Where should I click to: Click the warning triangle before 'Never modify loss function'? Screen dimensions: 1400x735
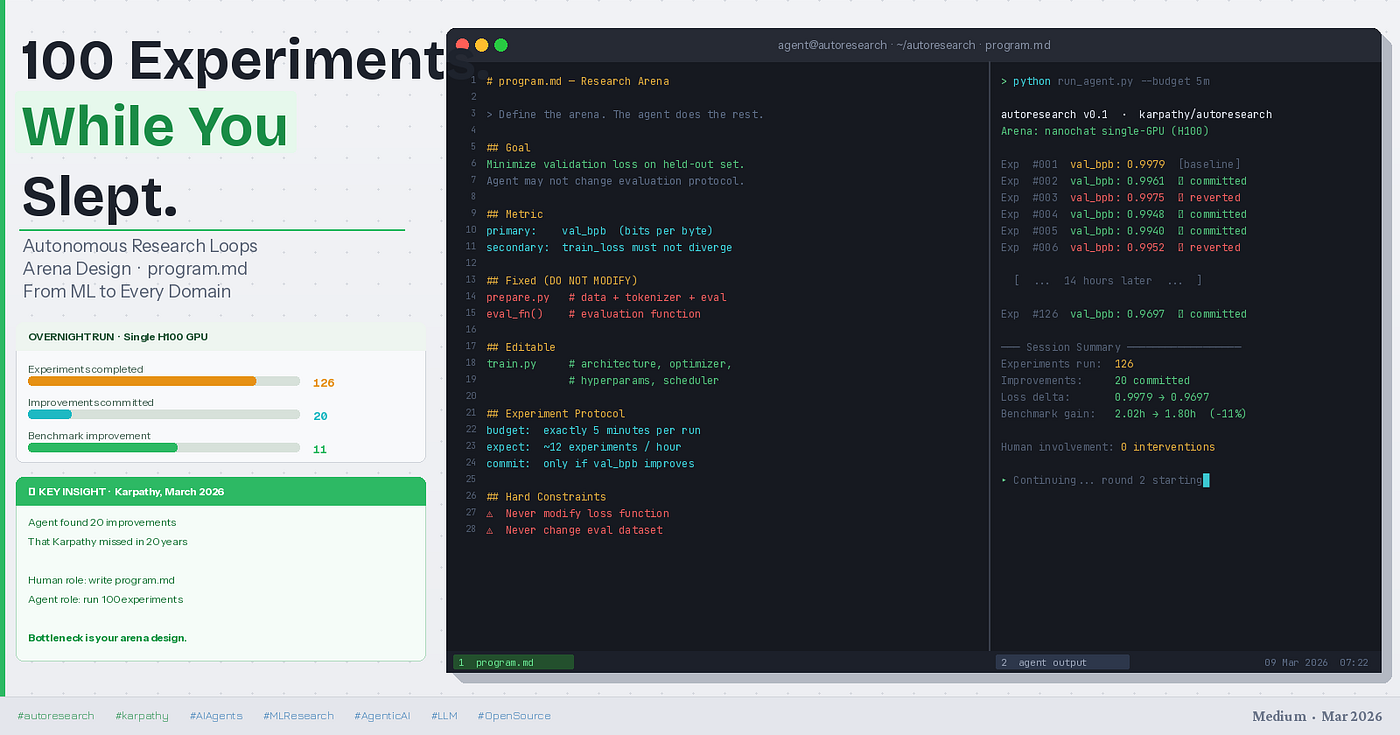(490, 513)
